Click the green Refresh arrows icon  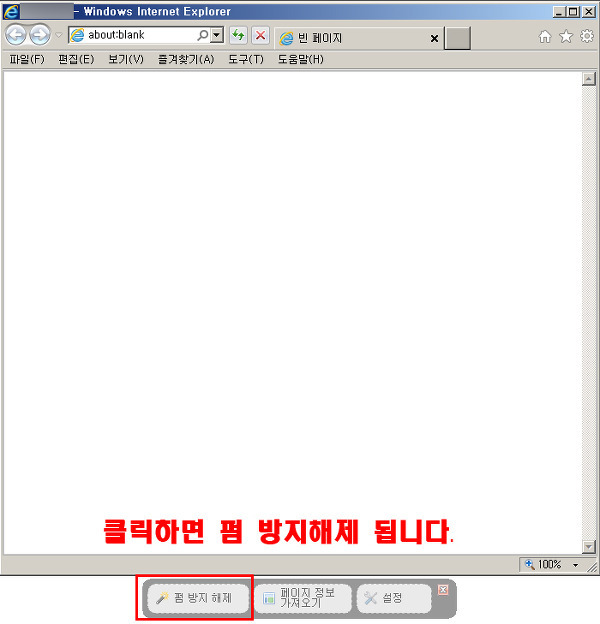point(238,35)
